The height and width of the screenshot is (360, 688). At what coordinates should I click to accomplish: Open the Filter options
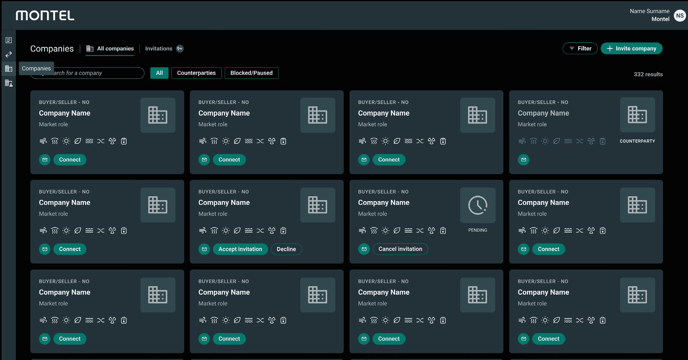click(x=580, y=48)
